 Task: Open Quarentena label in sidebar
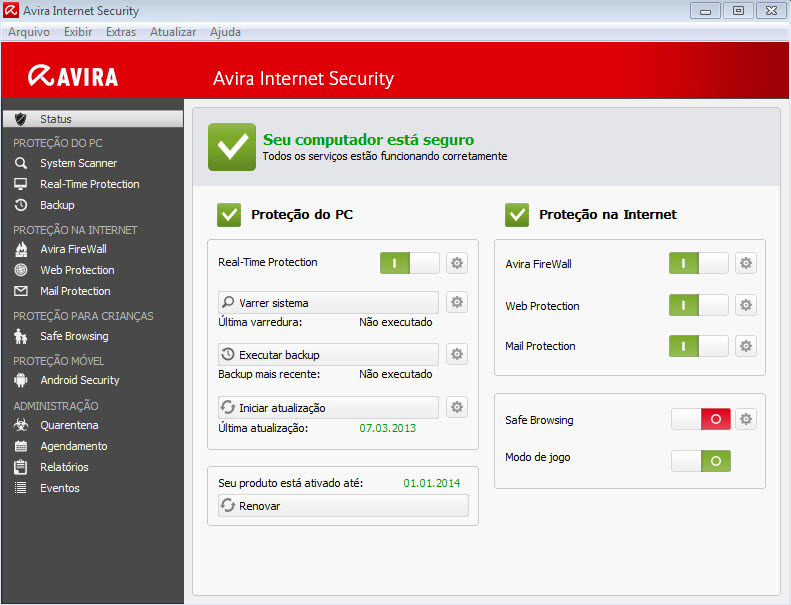click(70, 425)
